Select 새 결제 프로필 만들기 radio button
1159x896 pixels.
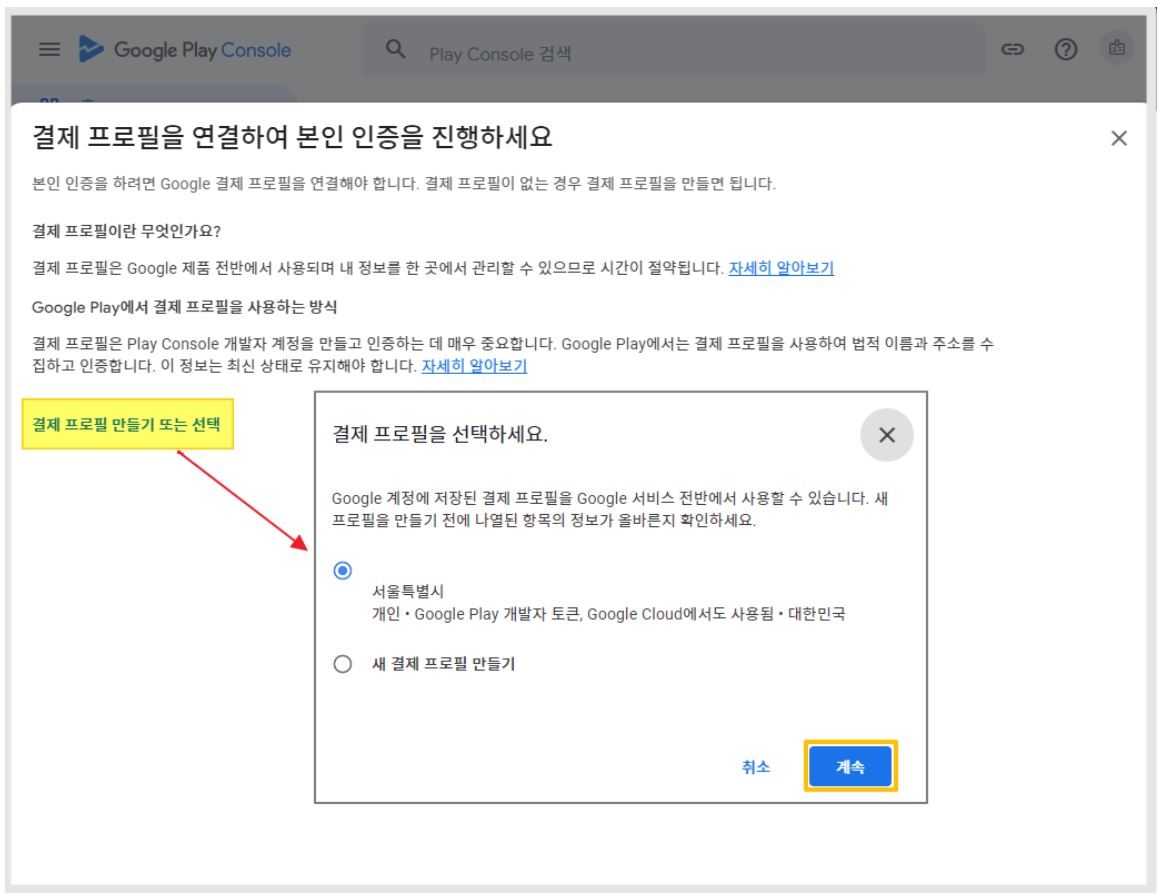click(x=342, y=664)
